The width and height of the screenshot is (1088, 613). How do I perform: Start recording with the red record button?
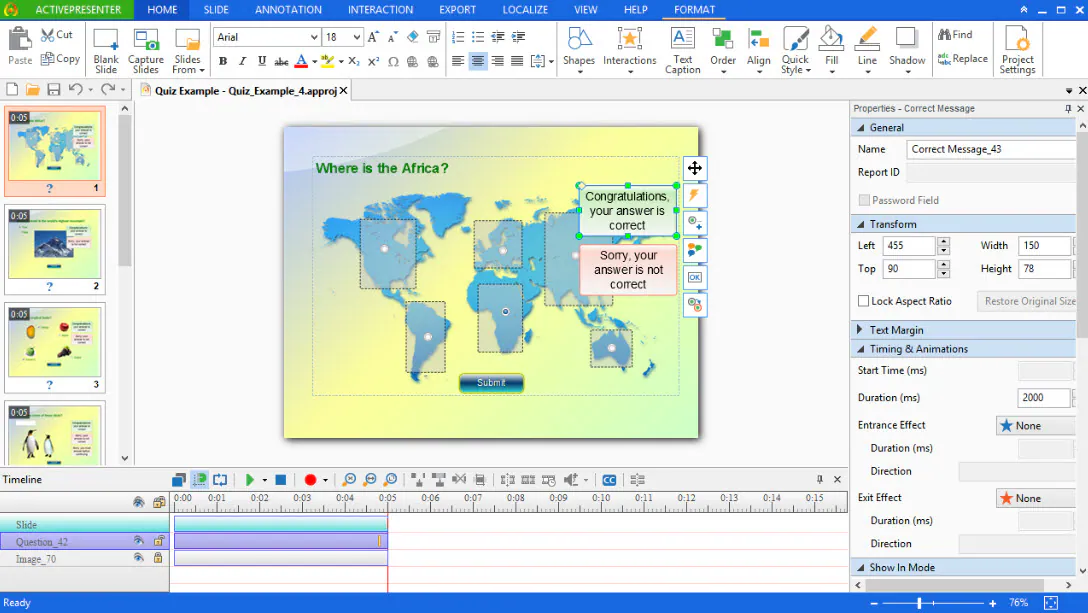310,480
